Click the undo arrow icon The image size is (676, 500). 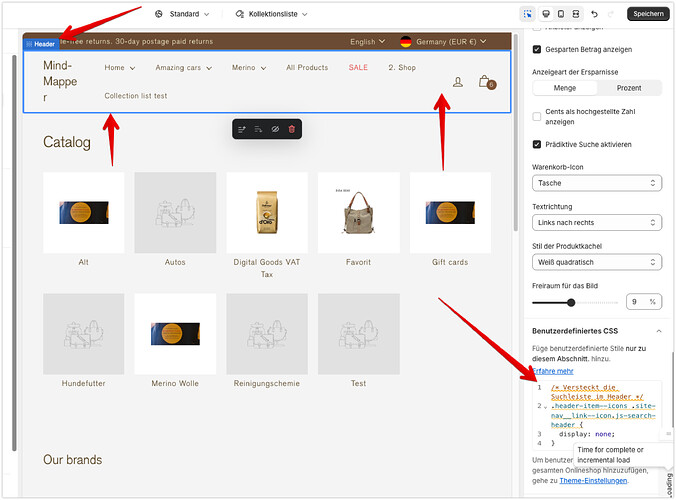coord(595,14)
